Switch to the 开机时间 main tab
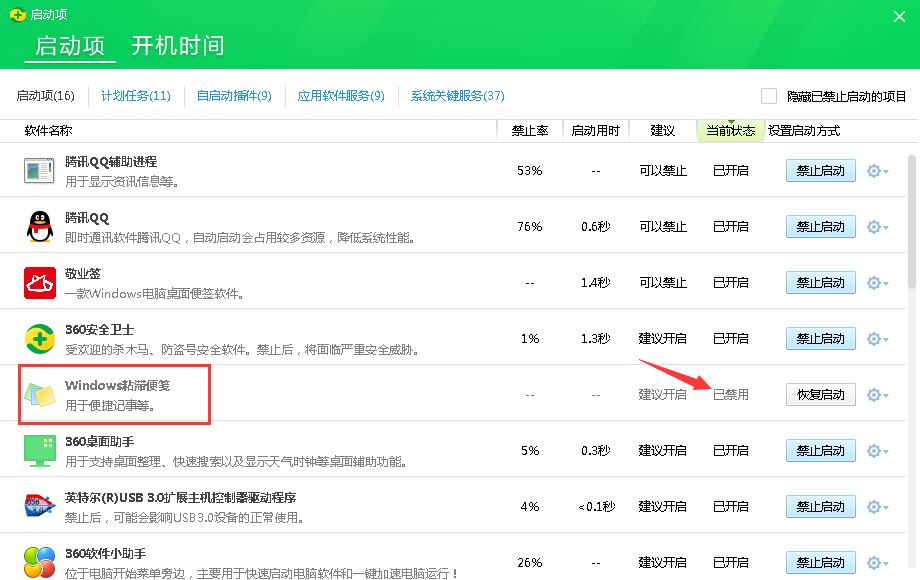Viewport: 920px width, 580px height. pyautogui.click(x=178, y=46)
